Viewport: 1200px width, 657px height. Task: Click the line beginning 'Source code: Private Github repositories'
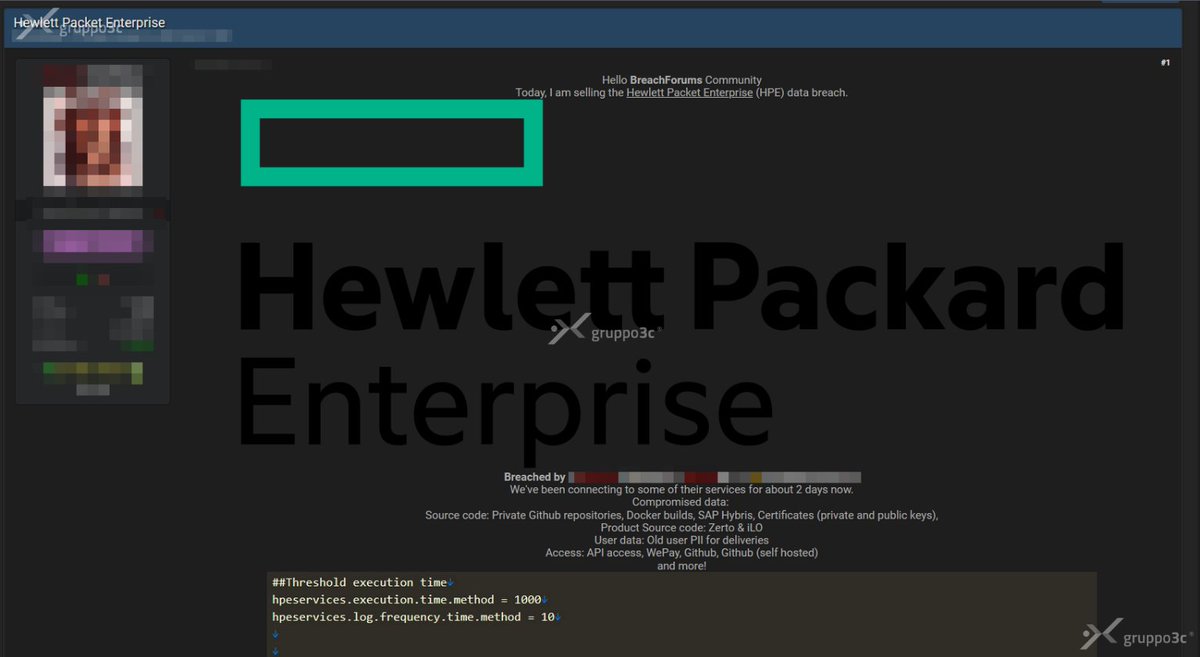(681, 516)
